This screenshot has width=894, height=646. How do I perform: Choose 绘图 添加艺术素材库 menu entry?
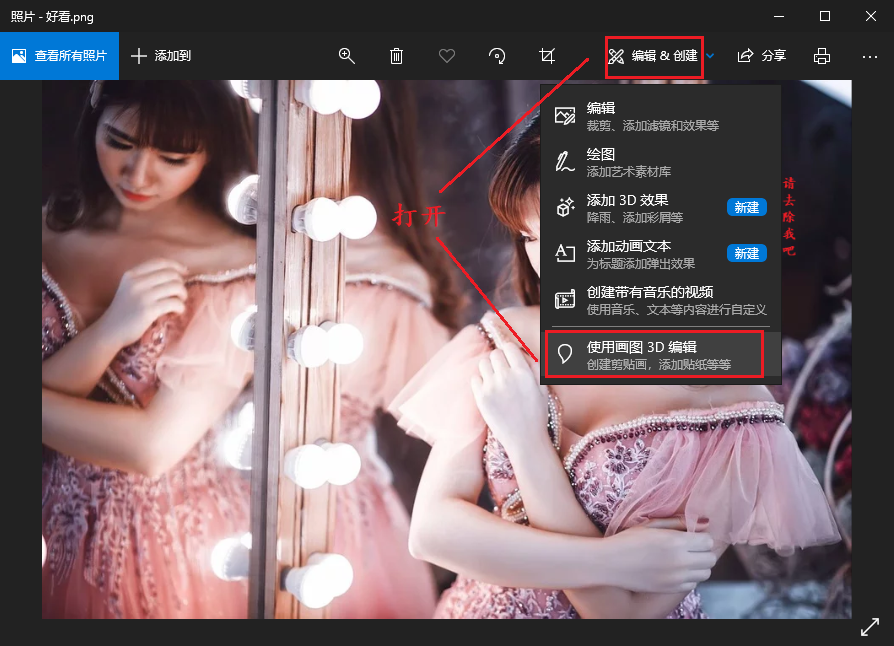click(660, 162)
